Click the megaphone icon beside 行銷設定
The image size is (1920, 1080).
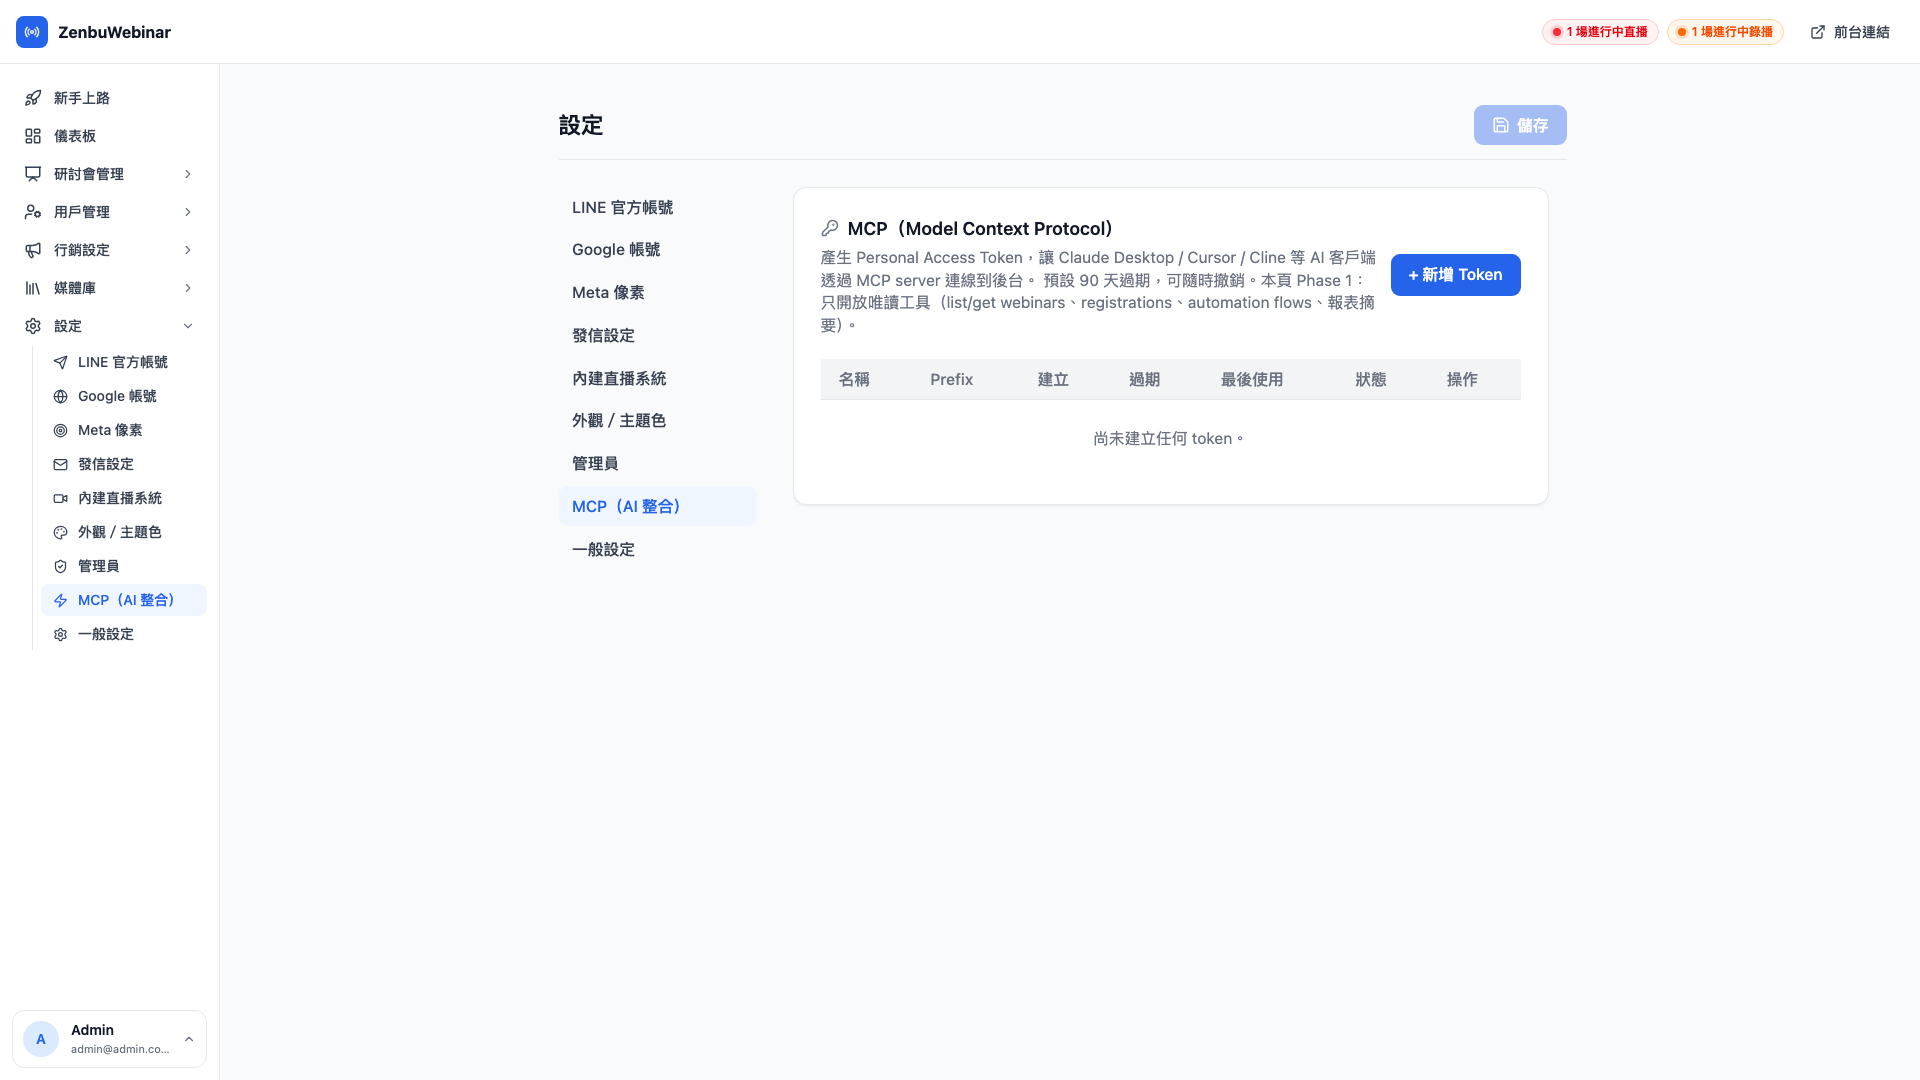pos(33,250)
